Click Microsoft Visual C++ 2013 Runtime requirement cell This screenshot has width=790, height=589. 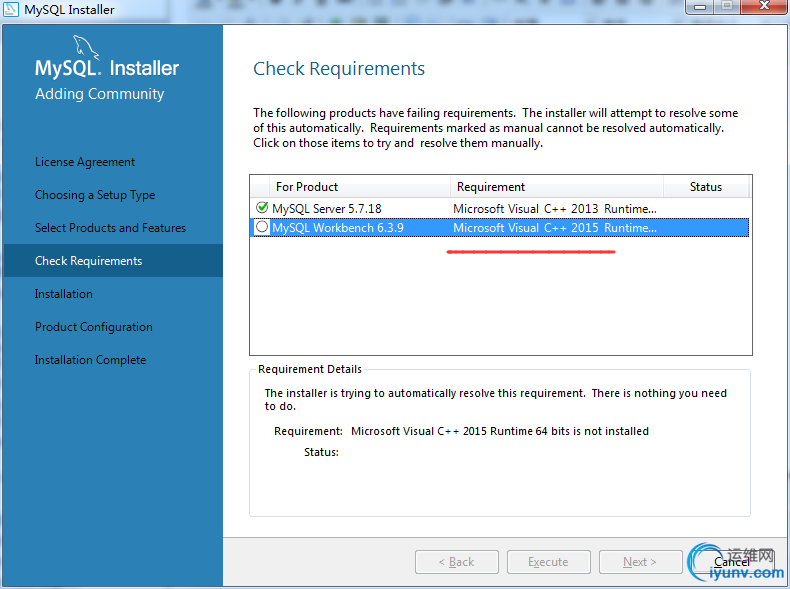555,209
